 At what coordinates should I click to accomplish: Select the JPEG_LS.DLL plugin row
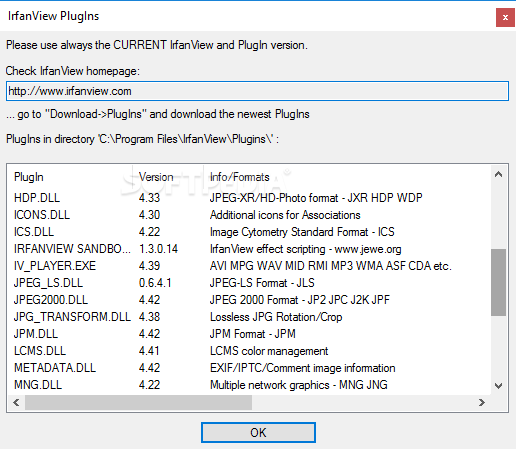click(249, 283)
